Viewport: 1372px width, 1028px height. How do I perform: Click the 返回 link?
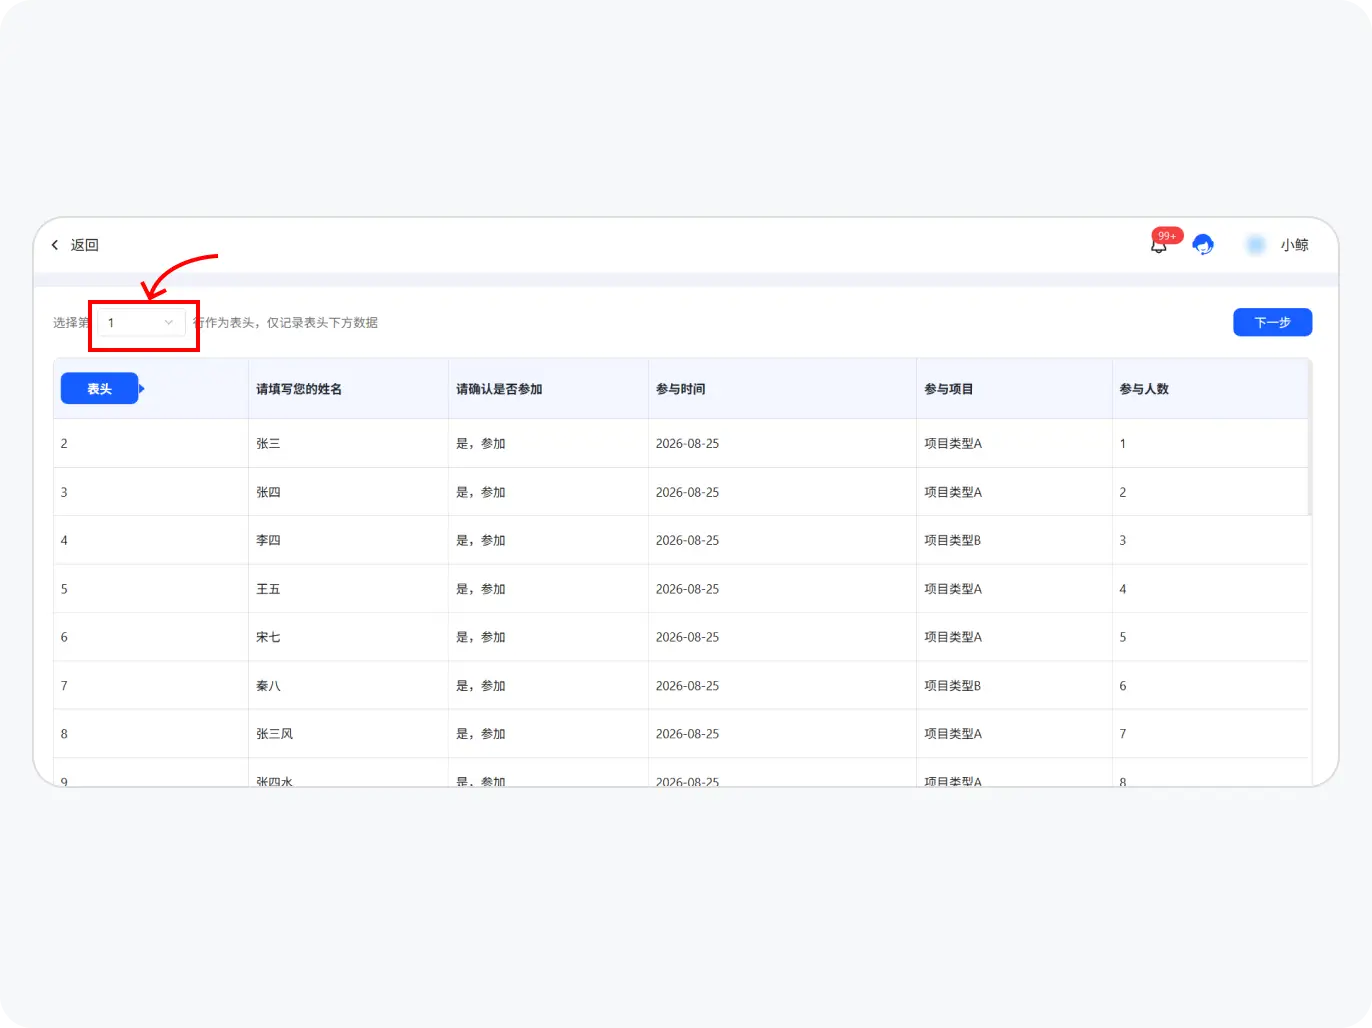(84, 245)
